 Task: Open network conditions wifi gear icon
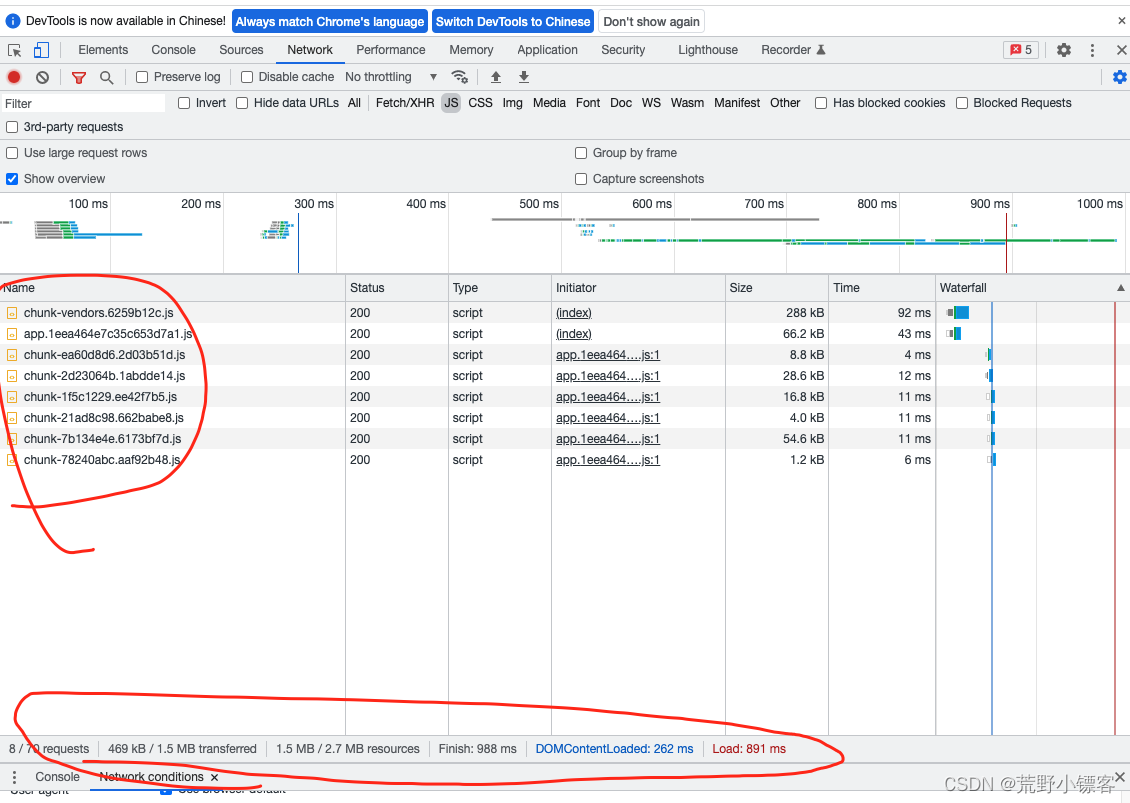(x=459, y=77)
